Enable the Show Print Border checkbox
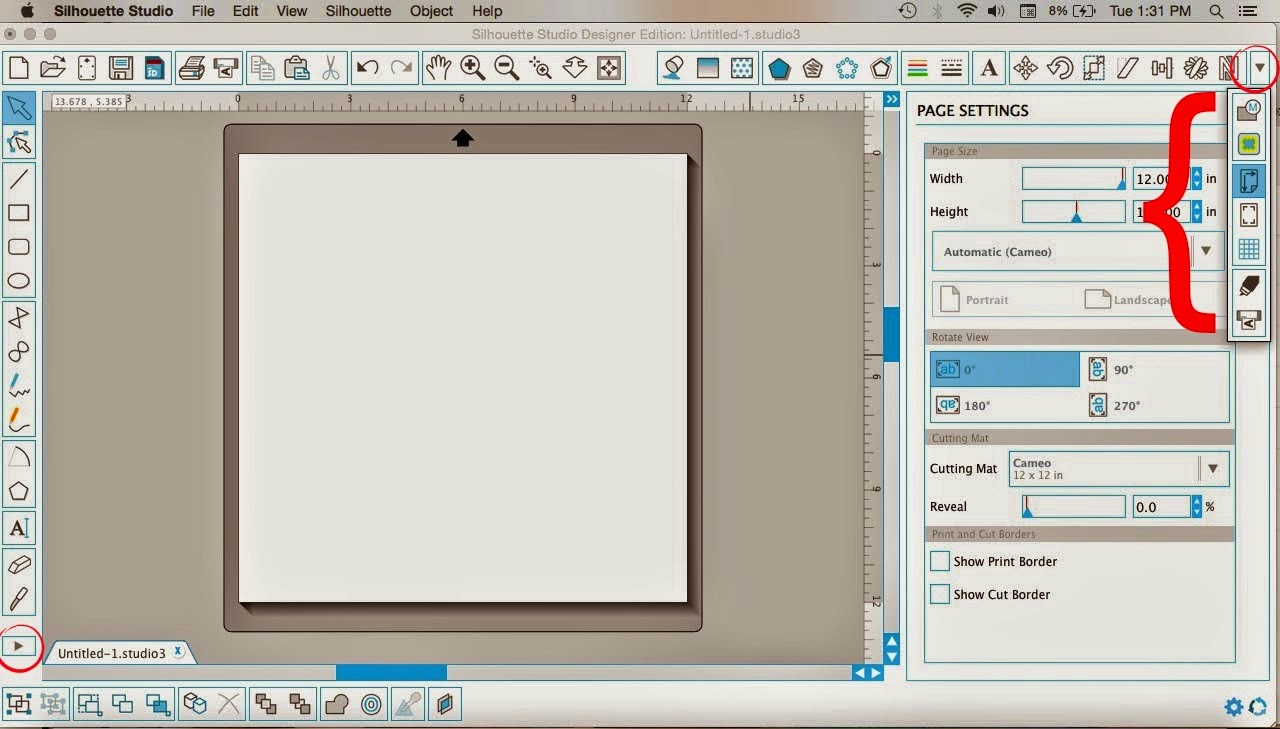 (940, 561)
